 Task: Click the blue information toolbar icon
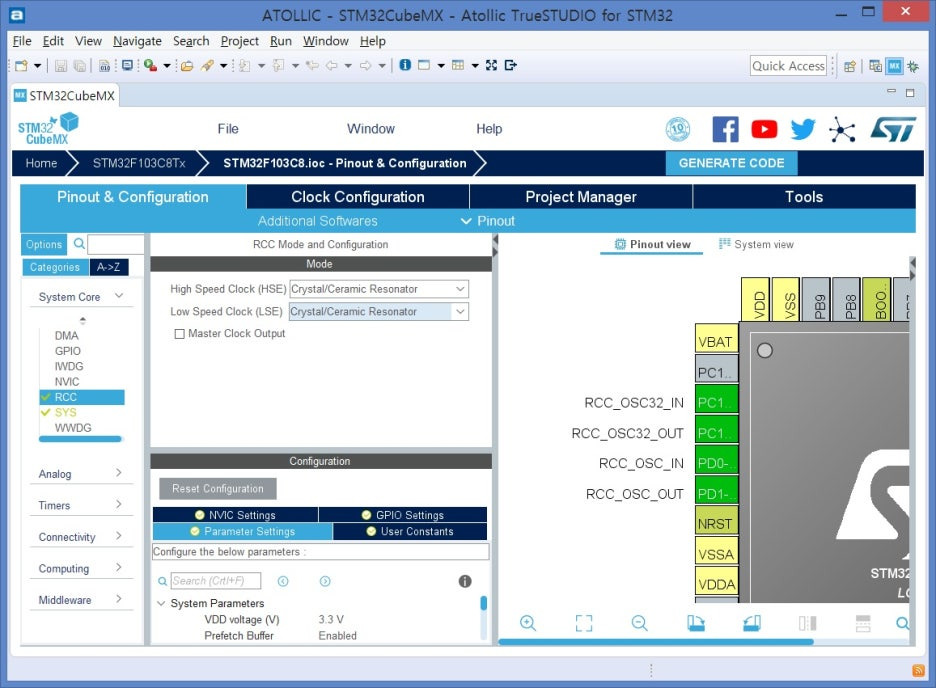[405, 64]
